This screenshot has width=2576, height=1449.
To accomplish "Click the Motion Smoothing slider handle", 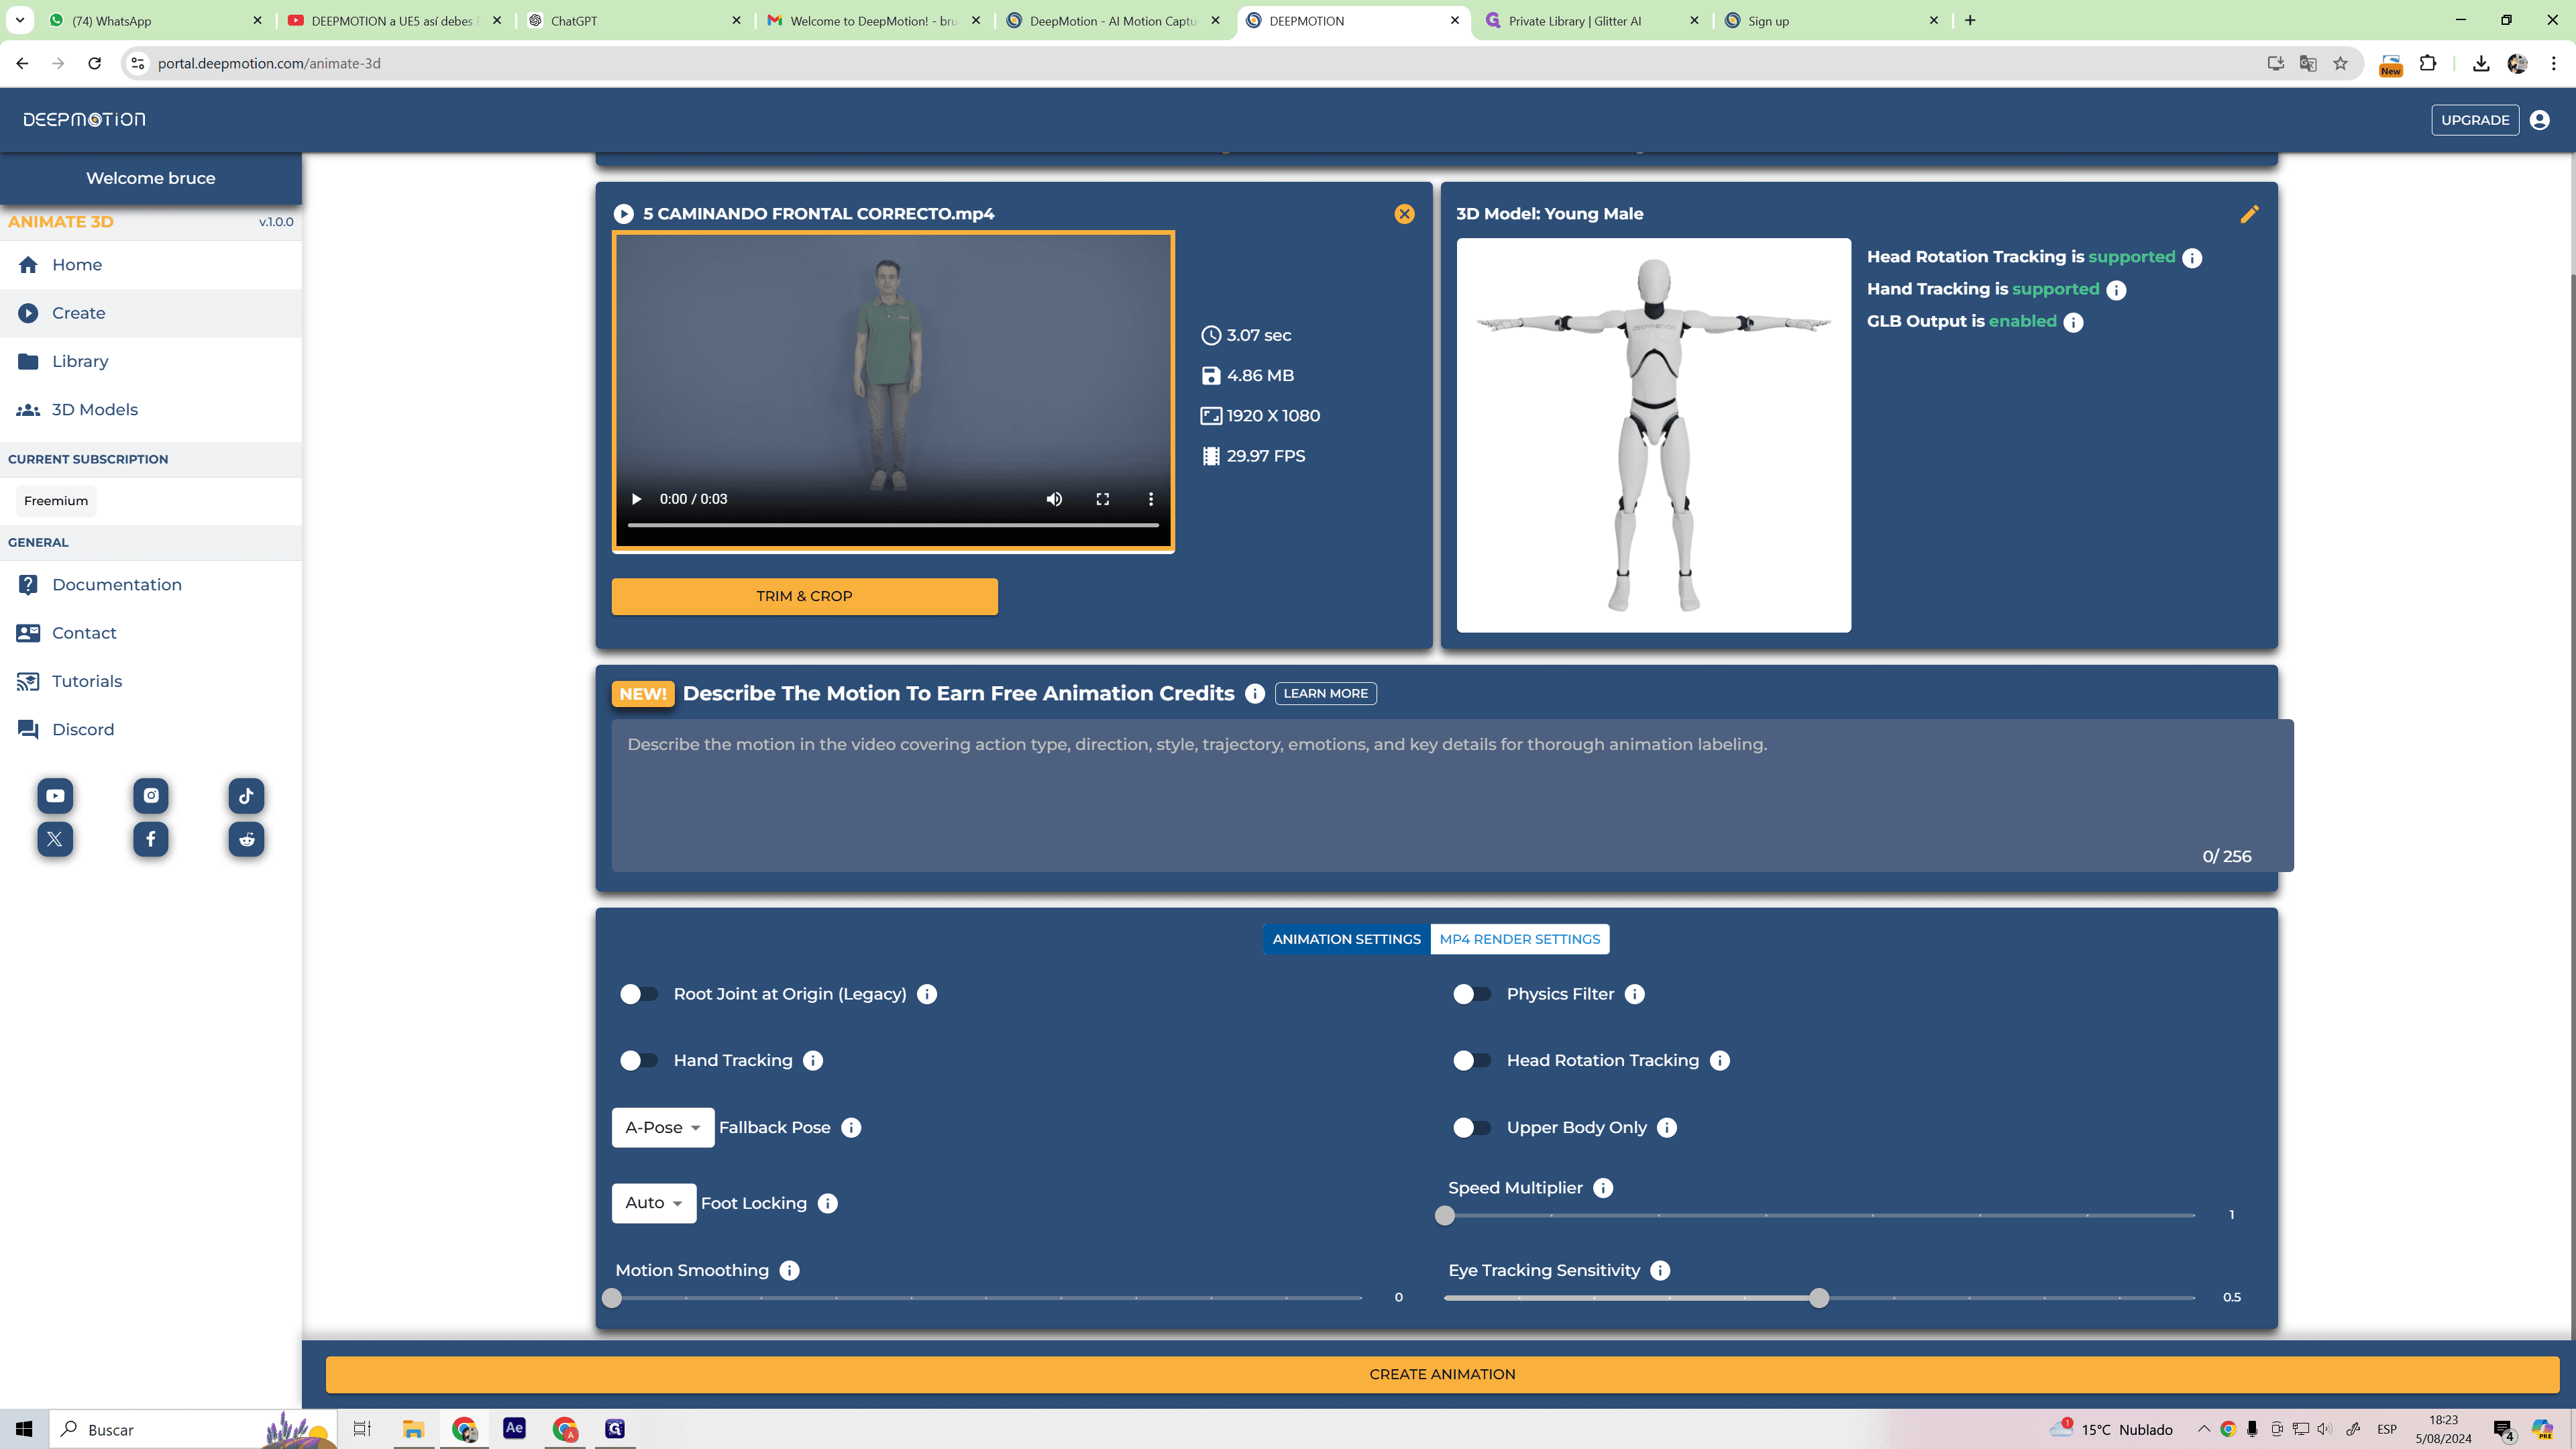I will point(612,1298).
